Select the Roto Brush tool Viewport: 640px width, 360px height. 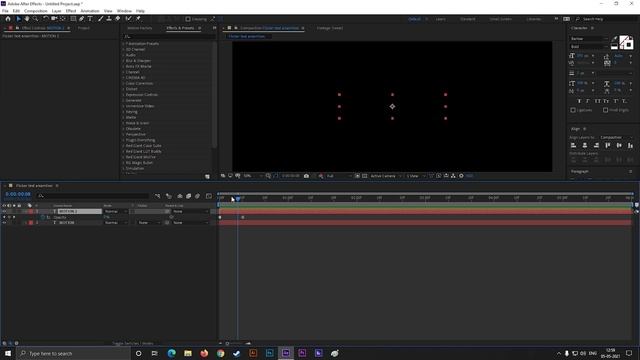pyautogui.click(x=129, y=19)
